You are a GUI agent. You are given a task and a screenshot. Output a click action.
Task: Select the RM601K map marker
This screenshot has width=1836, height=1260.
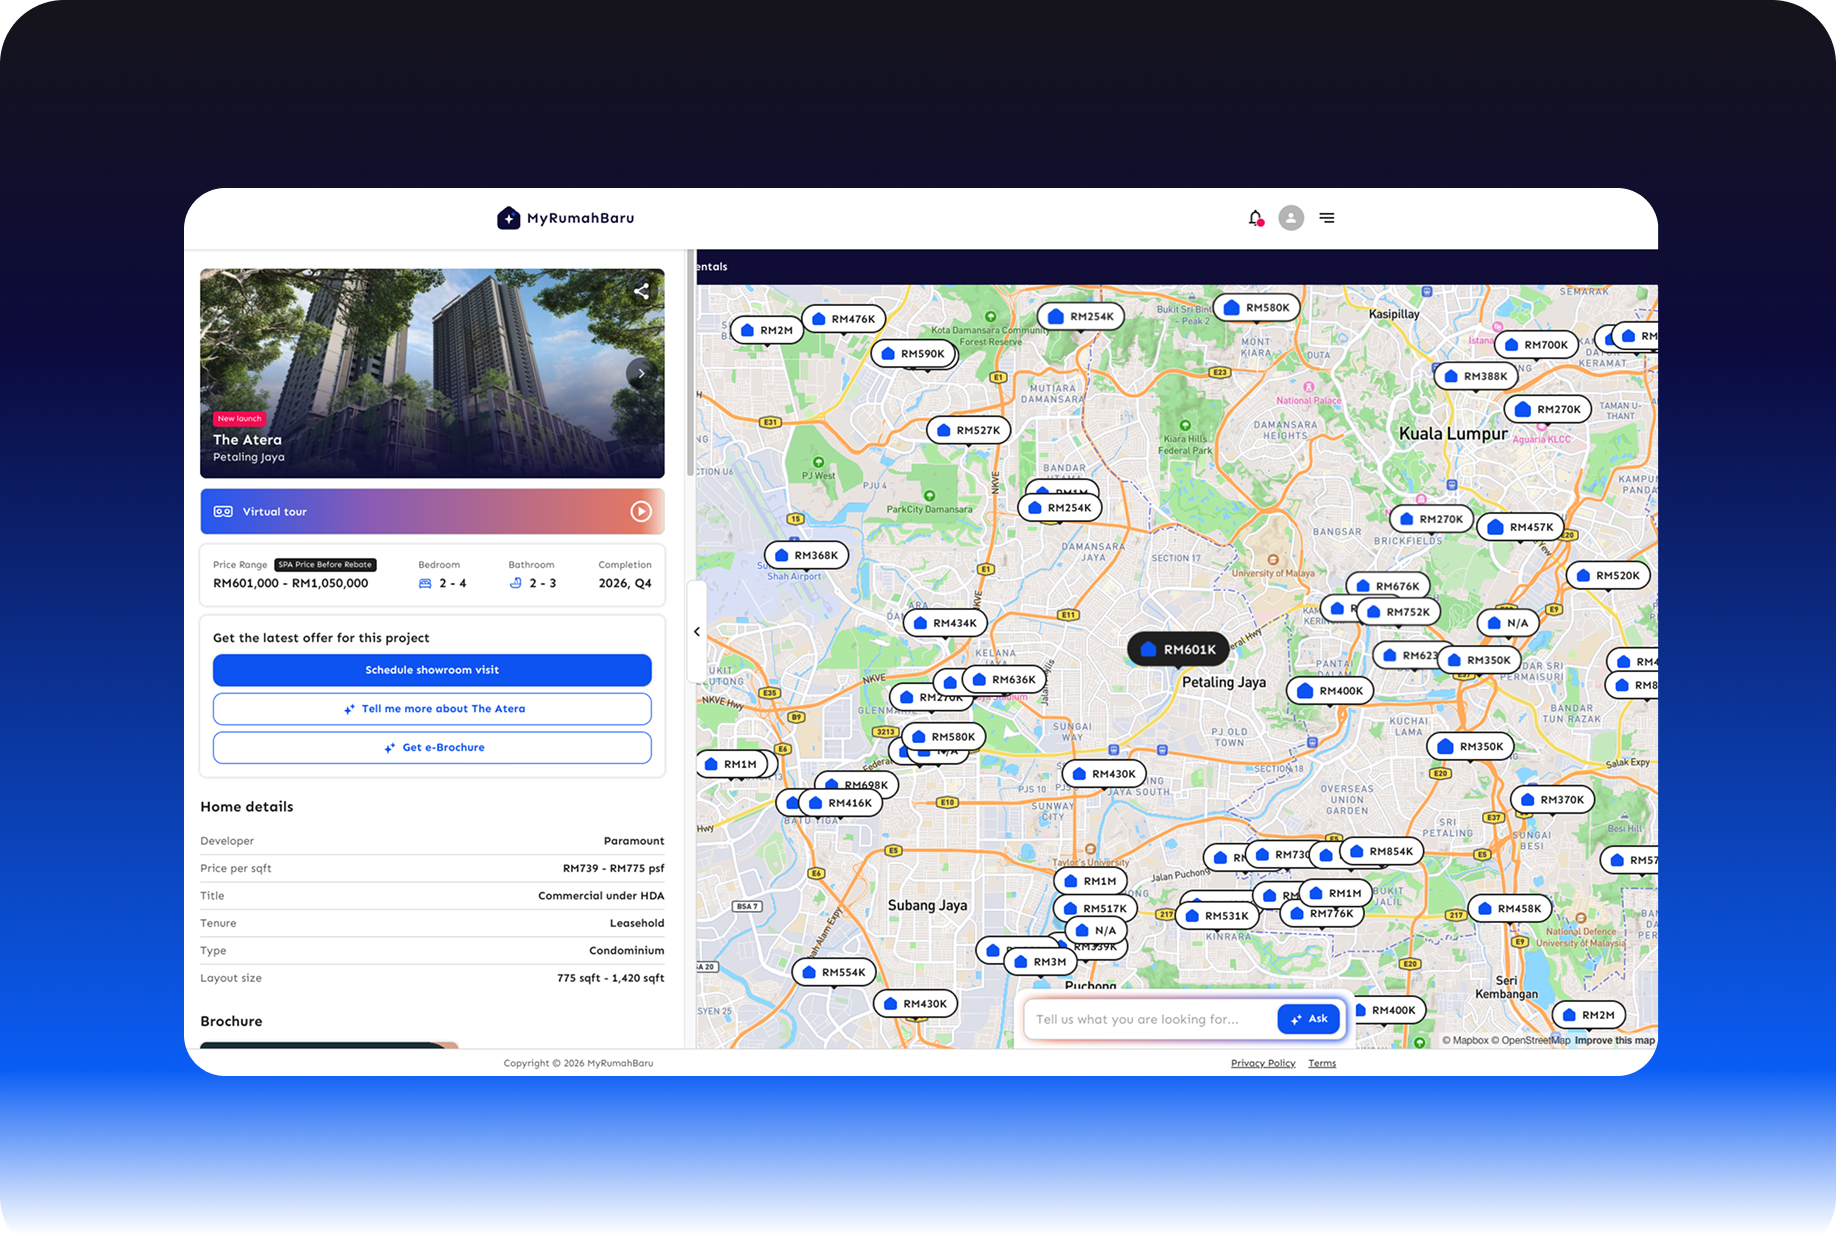pyautogui.click(x=1178, y=650)
